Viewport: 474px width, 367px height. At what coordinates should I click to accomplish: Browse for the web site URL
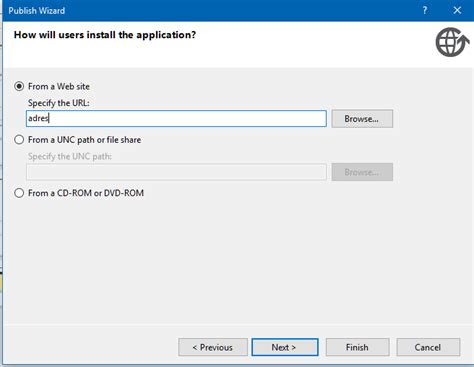pos(362,119)
